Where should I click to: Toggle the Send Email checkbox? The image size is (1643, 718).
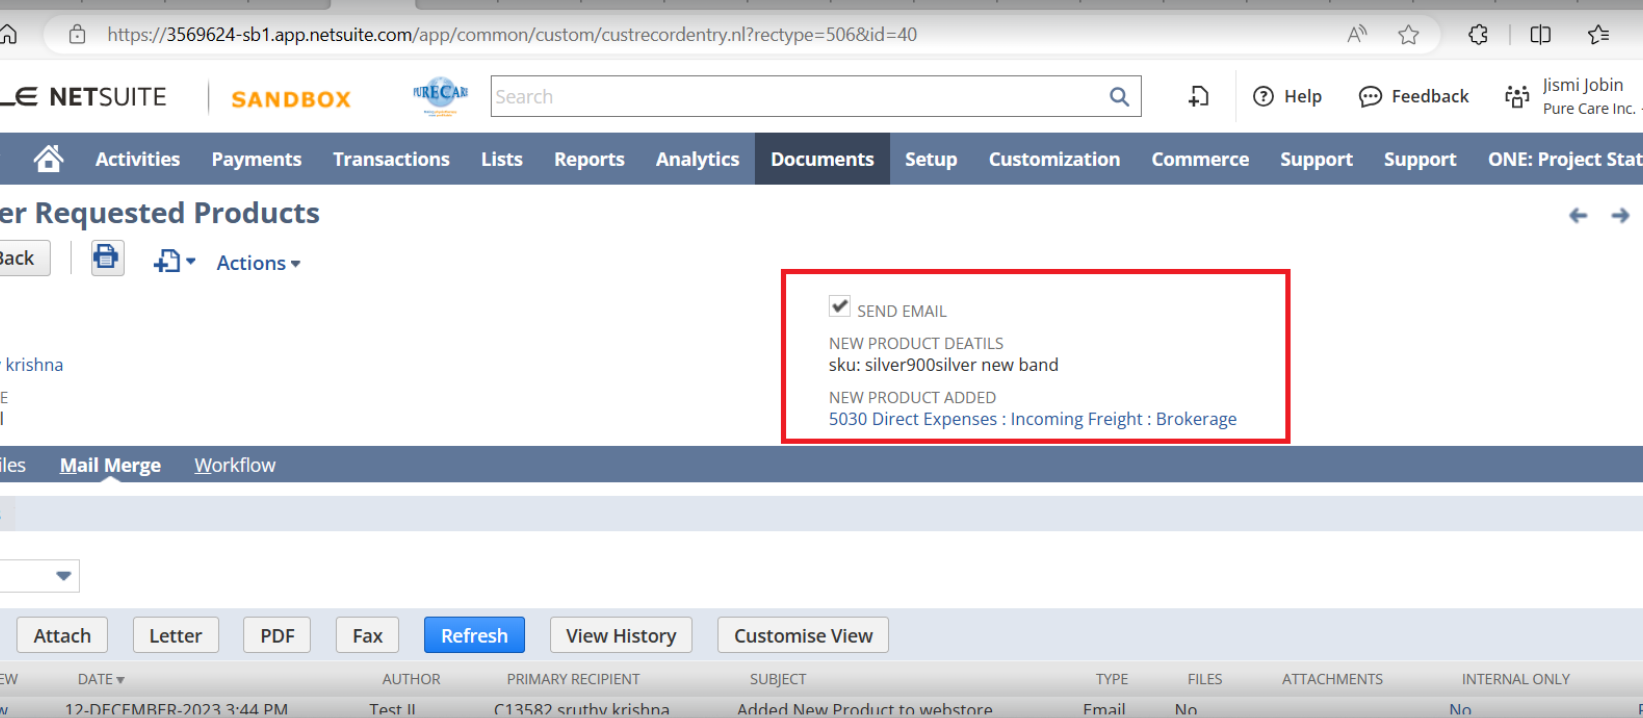click(x=840, y=307)
